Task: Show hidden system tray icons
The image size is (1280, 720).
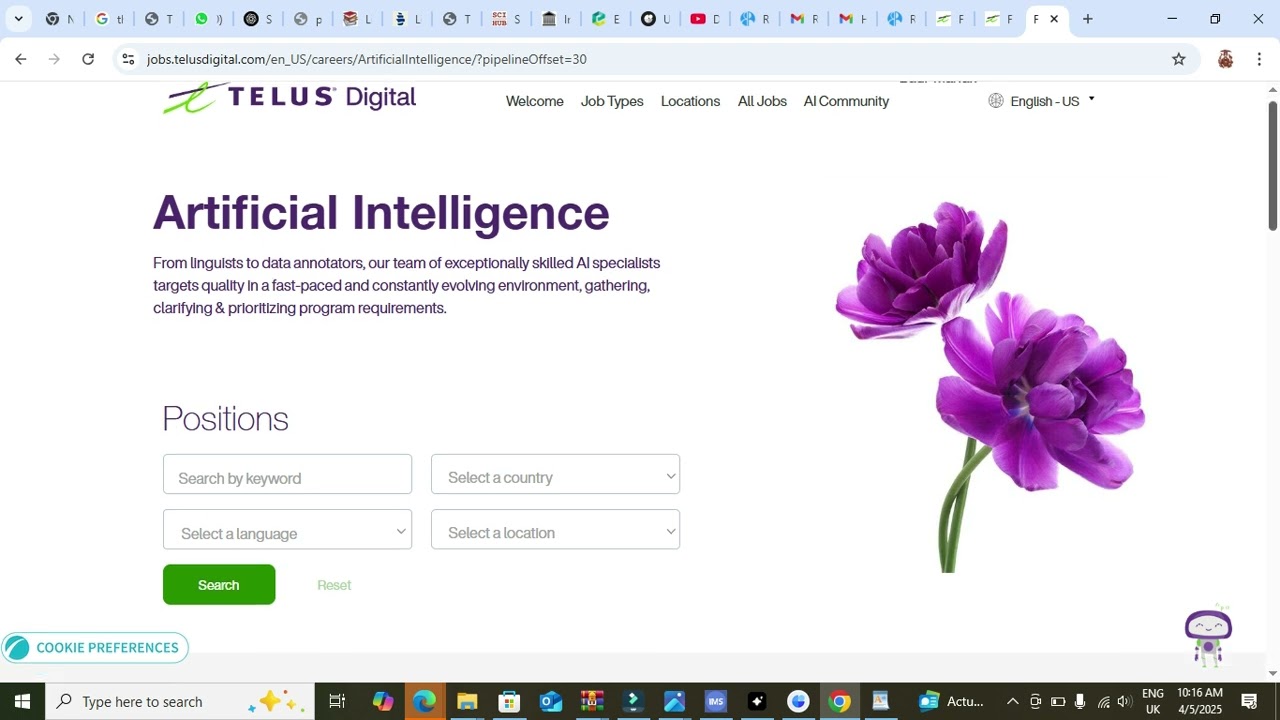Action: click(1012, 701)
